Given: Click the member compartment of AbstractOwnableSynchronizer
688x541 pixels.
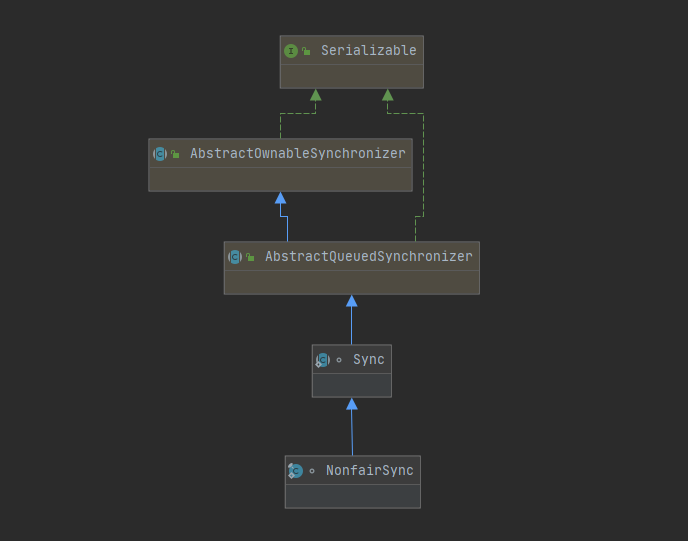Looking at the screenshot, I should (280, 179).
